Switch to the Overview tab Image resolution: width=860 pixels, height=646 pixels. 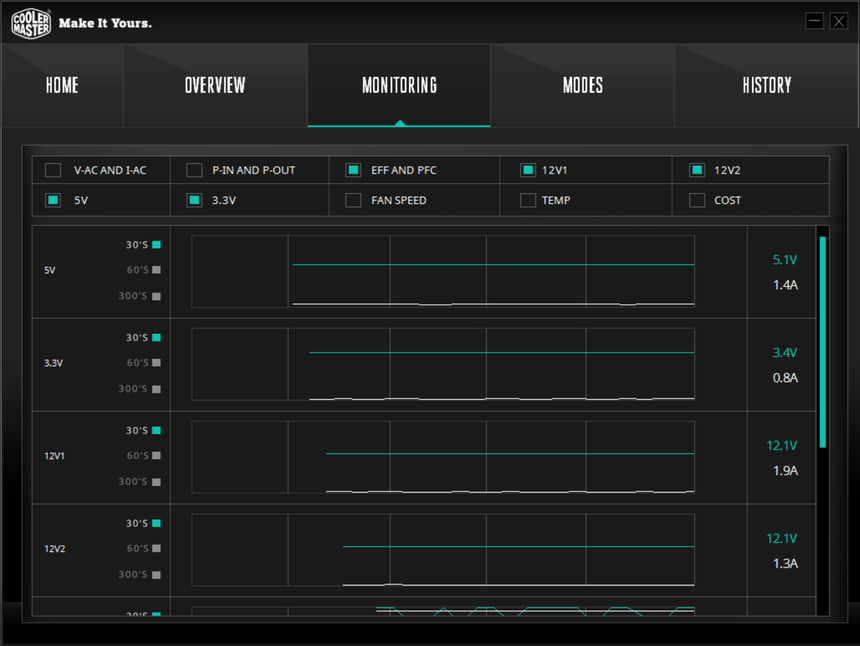pyautogui.click(x=215, y=86)
